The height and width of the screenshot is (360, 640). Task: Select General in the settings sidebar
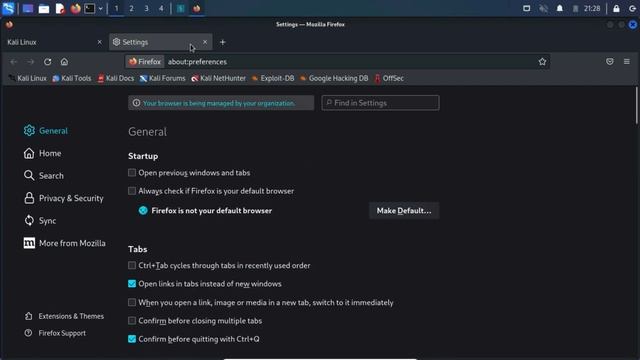click(x=45, y=131)
